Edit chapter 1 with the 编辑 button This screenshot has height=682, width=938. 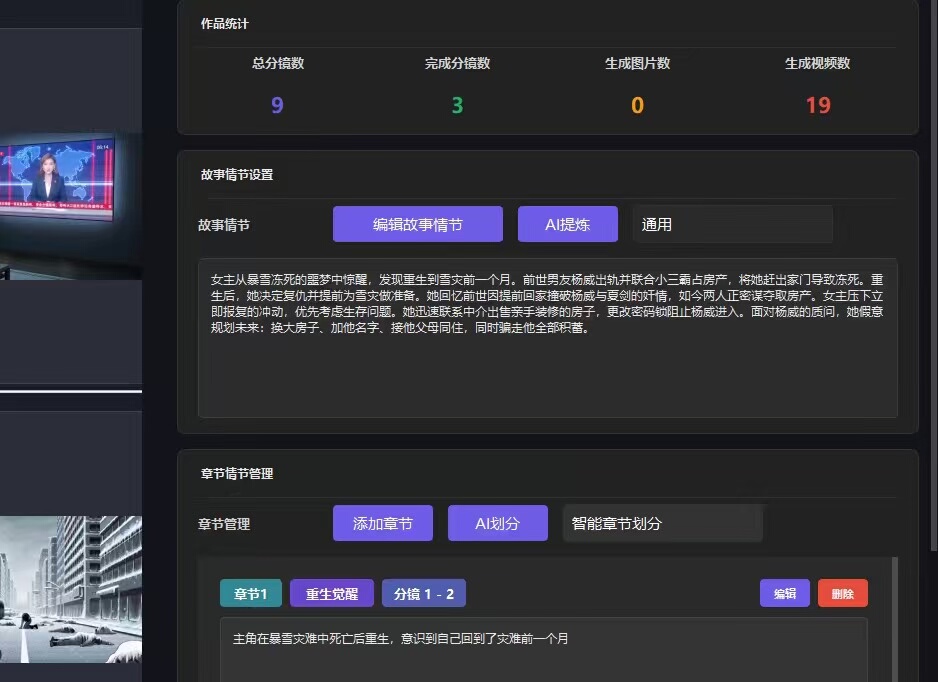click(785, 593)
